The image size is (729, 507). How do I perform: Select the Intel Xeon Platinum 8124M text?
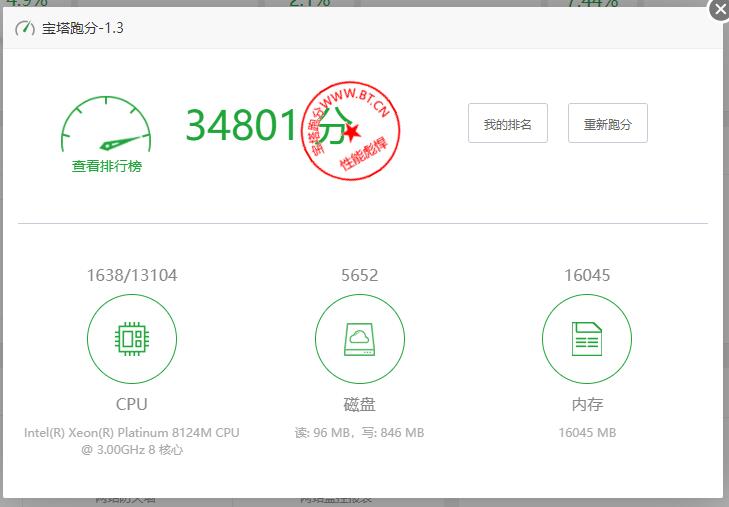tap(132, 433)
